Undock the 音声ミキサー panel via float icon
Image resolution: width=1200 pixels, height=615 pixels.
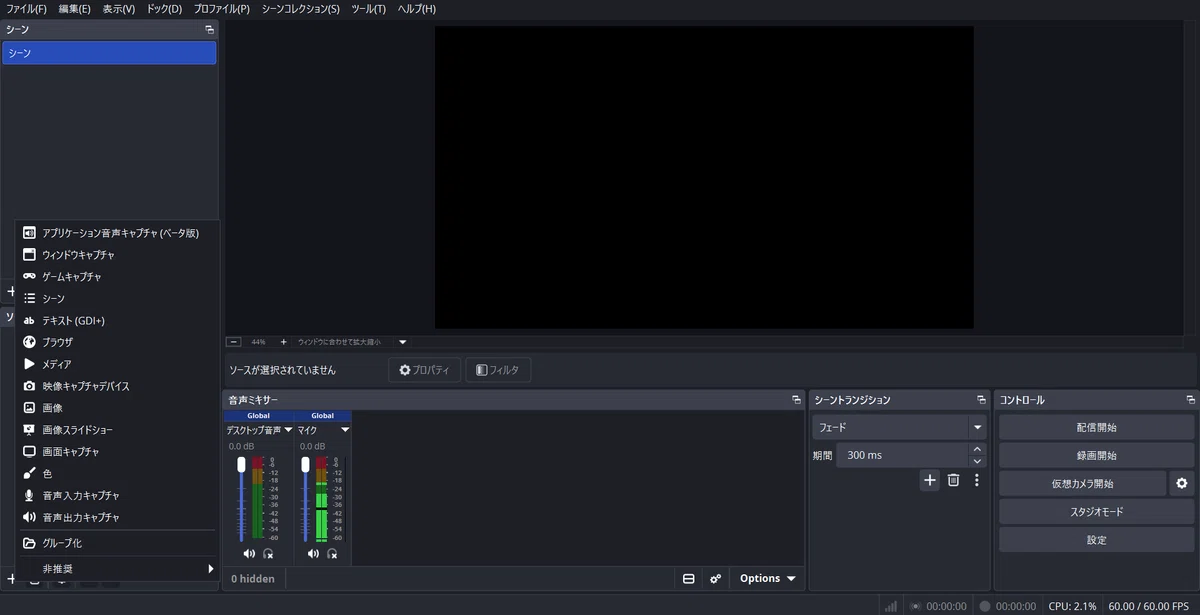796,400
